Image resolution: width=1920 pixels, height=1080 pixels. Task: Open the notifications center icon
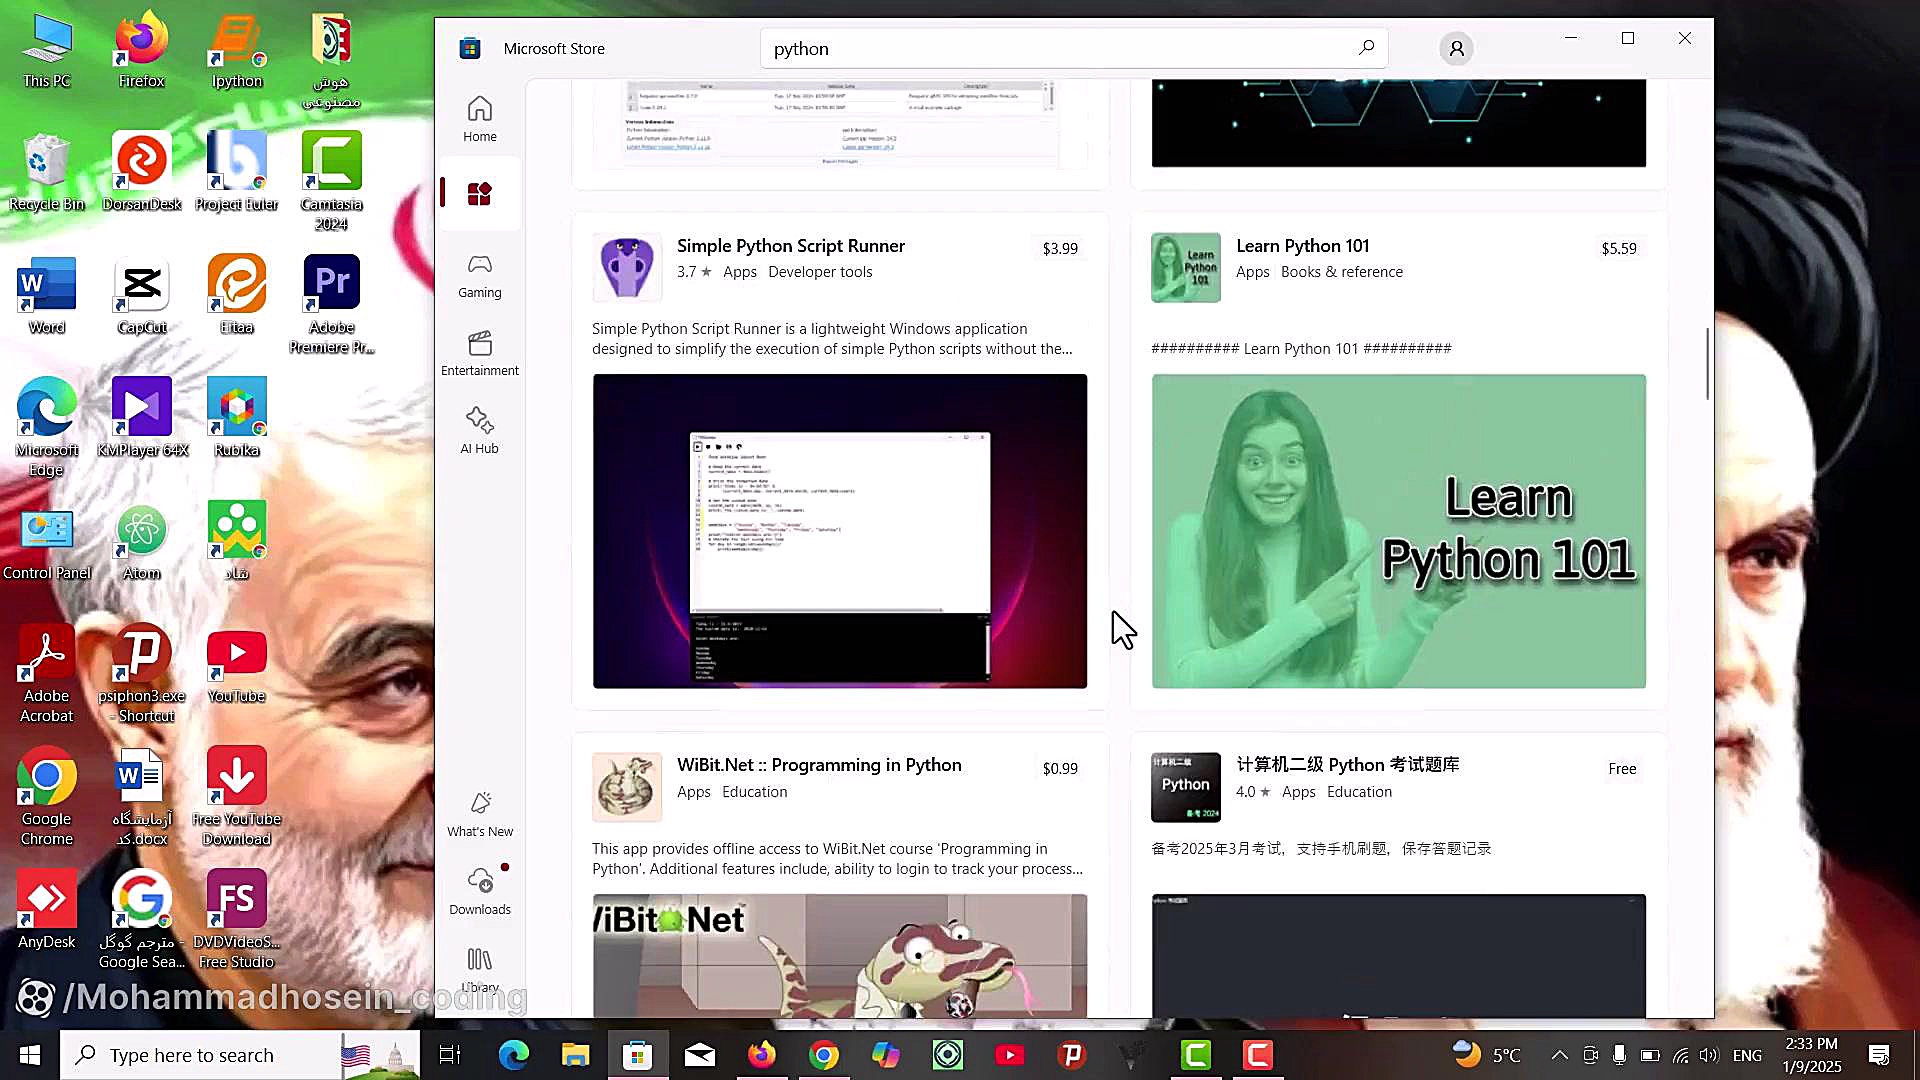(x=1879, y=1055)
